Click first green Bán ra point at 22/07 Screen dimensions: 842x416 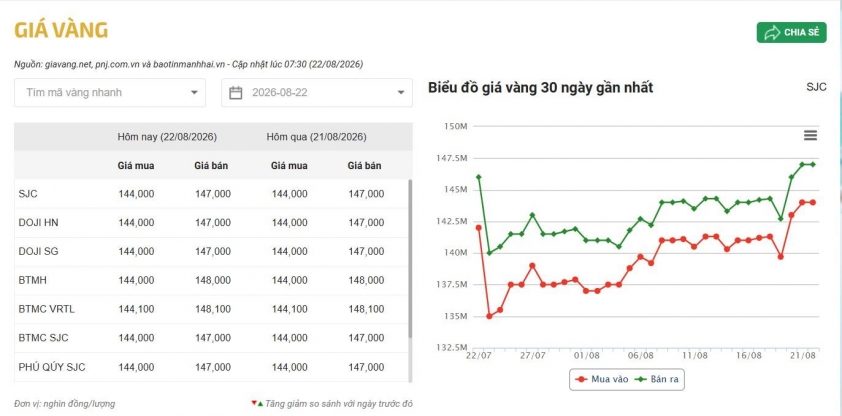(478, 177)
